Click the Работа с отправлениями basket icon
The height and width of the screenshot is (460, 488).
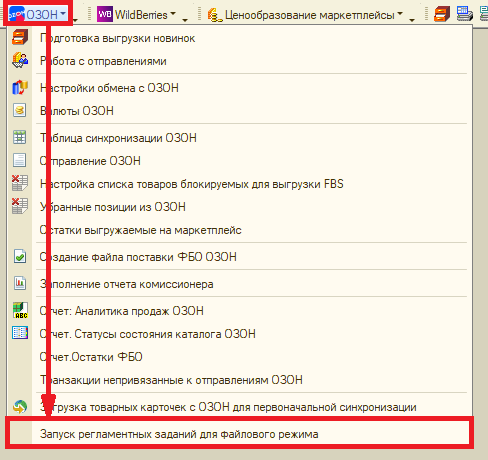click(x=20, y=60)
